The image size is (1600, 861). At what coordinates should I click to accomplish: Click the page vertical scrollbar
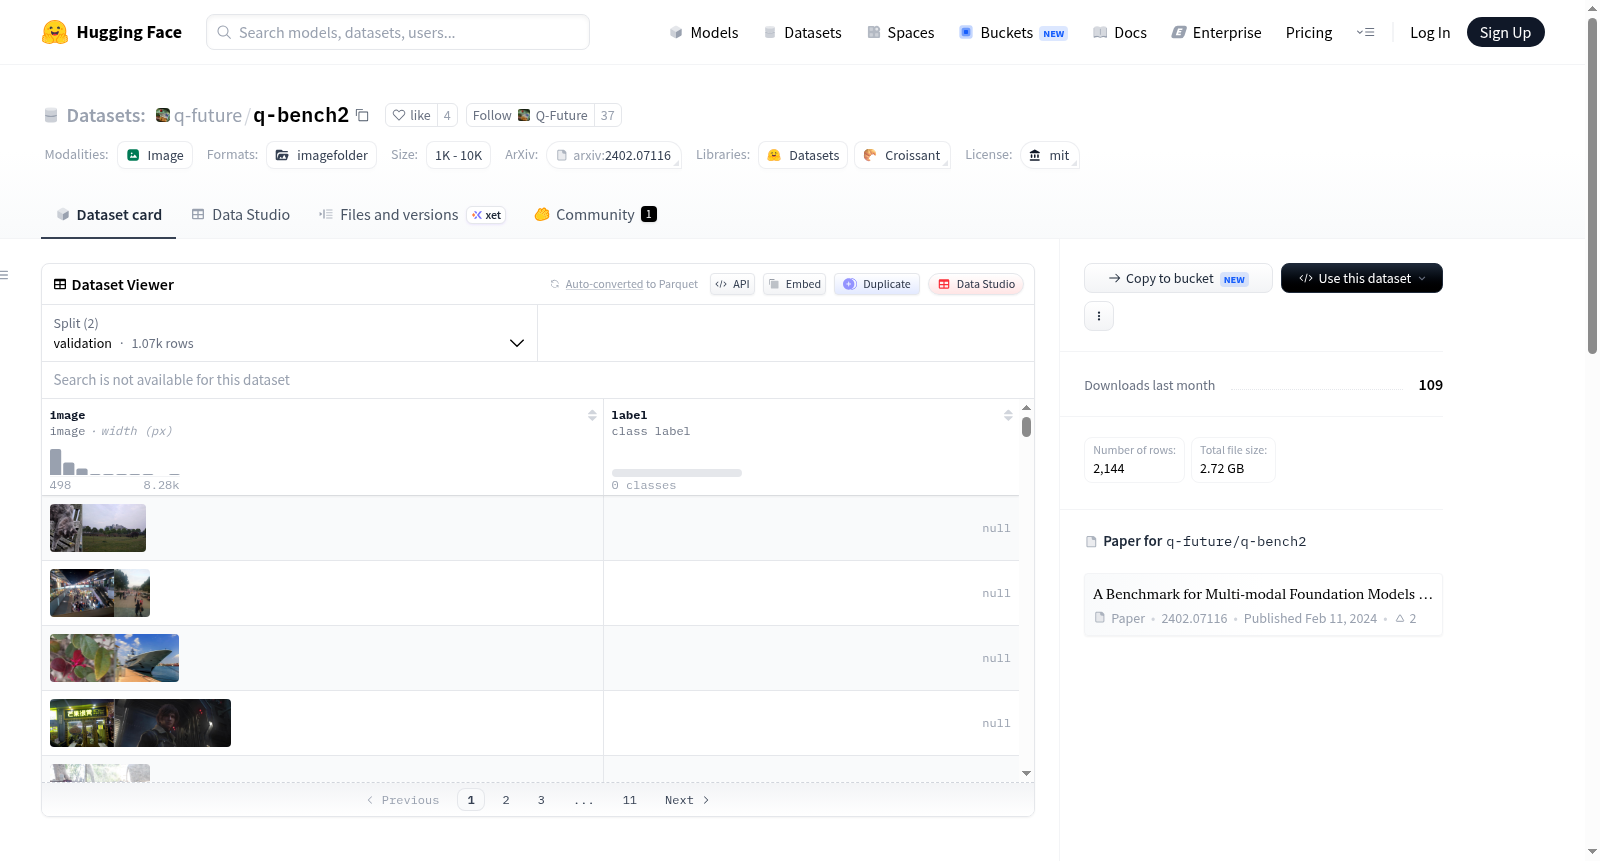click(x=1592, y=185)
